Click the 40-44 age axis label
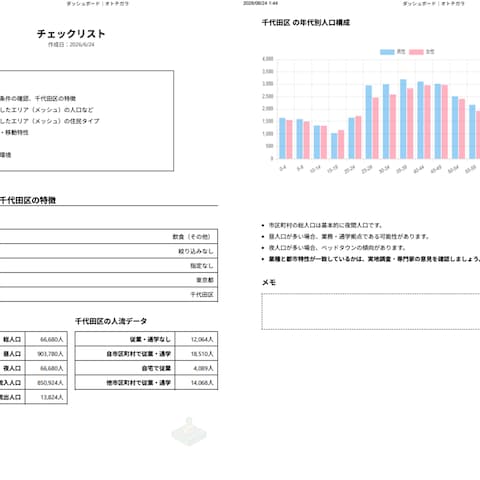 click(x=418, y=170)
